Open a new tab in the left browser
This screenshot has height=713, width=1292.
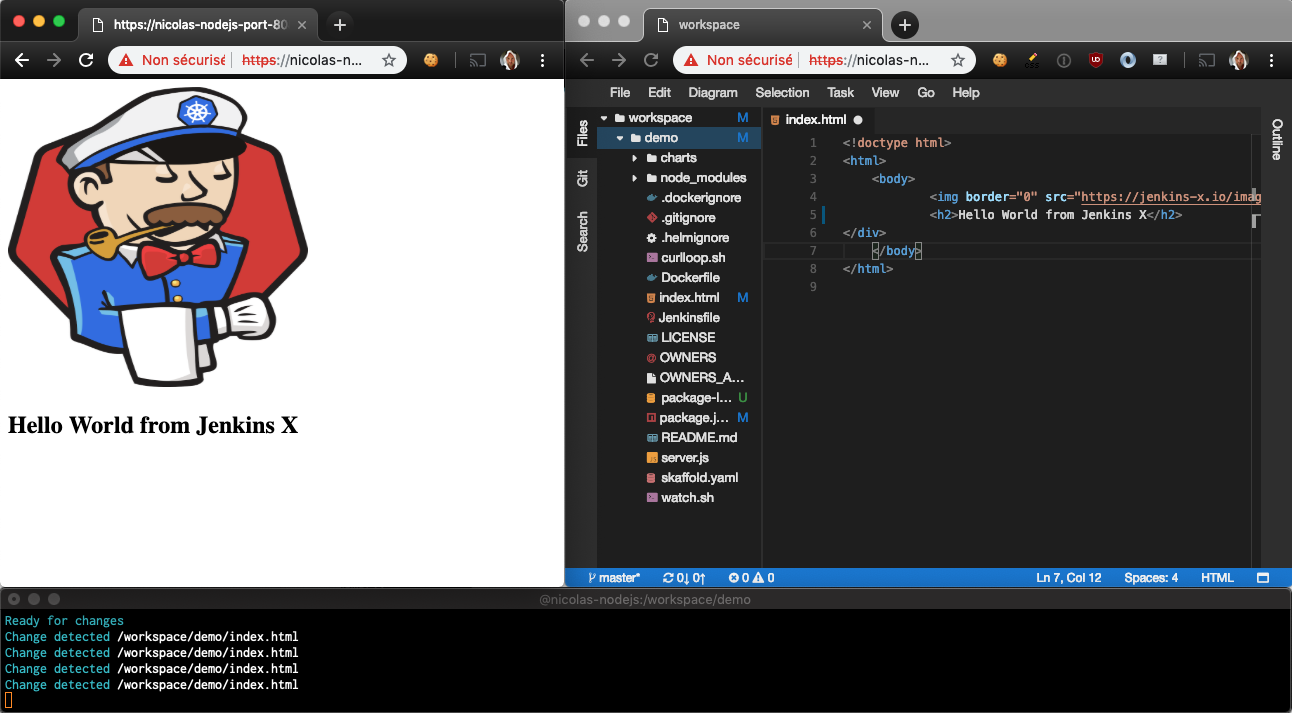[x=340, y=25]
